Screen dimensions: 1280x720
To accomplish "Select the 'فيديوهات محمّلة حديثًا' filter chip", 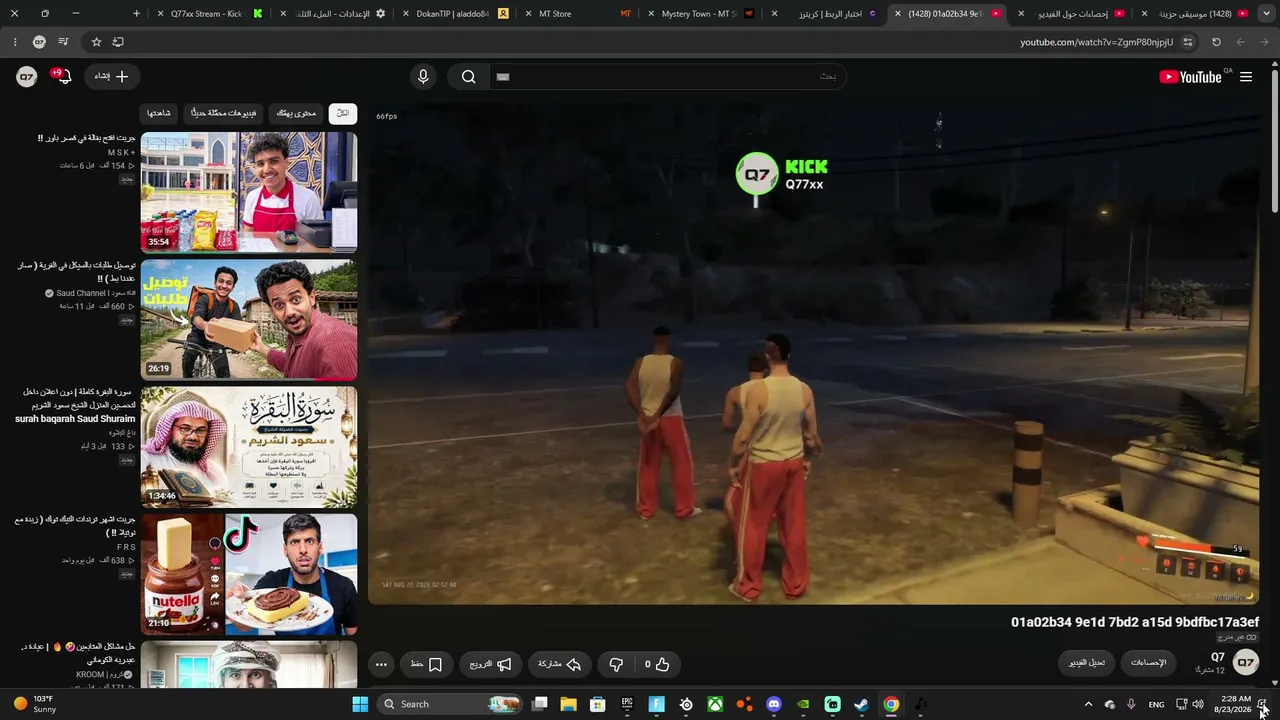I will tap(224, 113).
